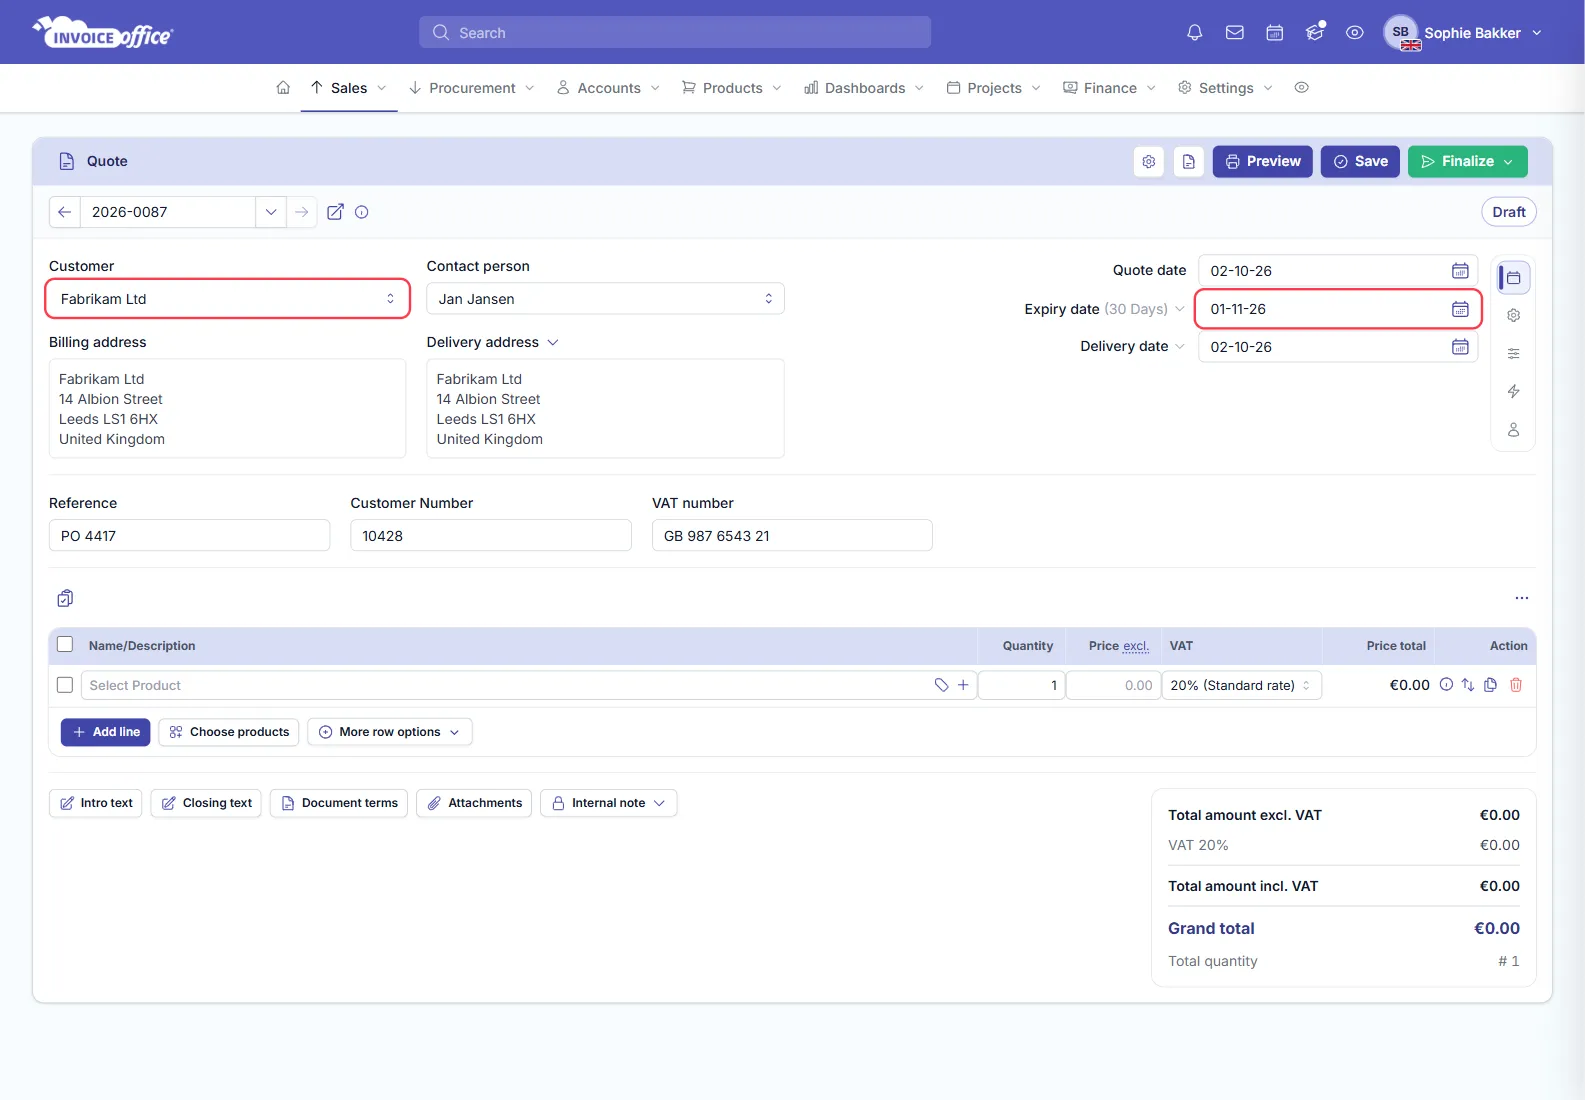Show quote number info icon
This screenshot has height=1100, width=1585.
pyautogui.click(x=362, y=212)
